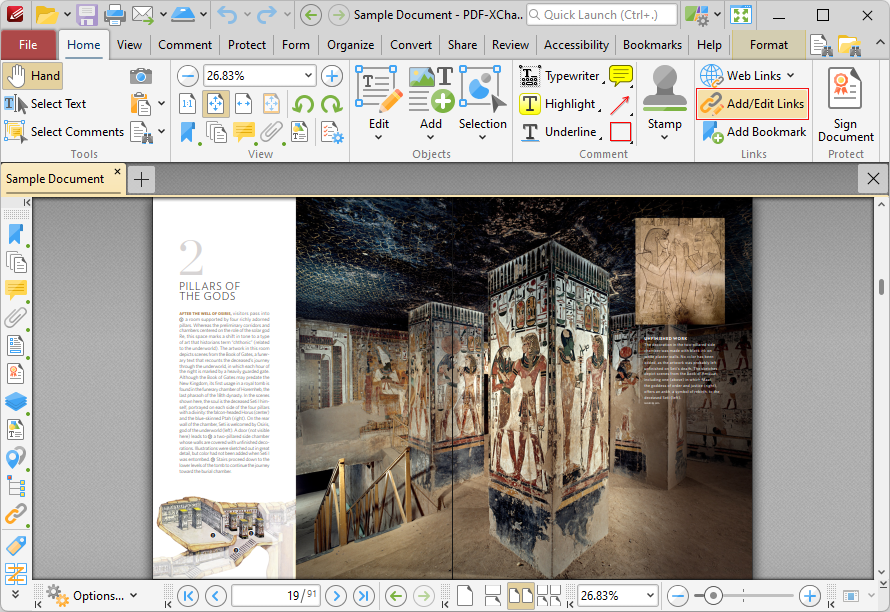The width and height of the screenshot is (890, 612).
Task: Add a yellow sticky note comment
Action: click(x=620, y=76)
